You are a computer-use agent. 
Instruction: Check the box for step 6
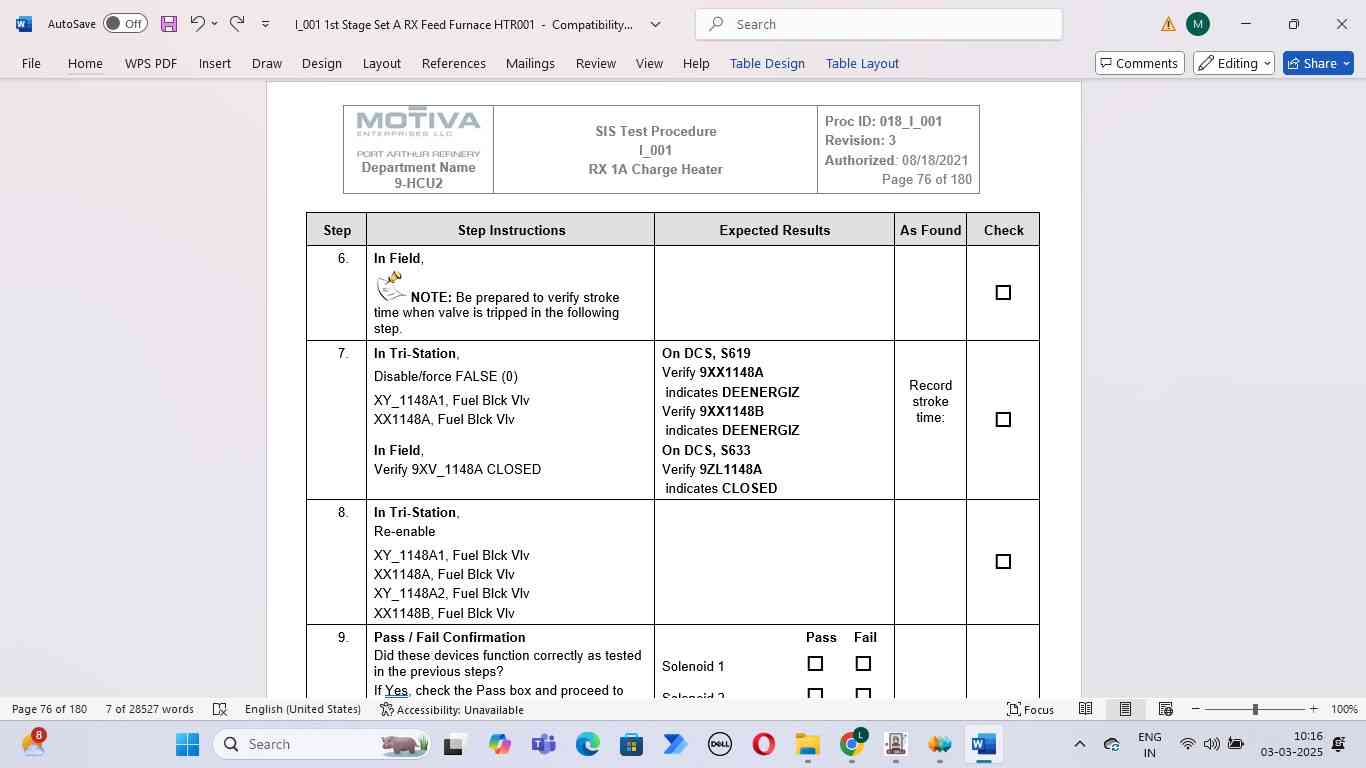tap(1003, 293)
